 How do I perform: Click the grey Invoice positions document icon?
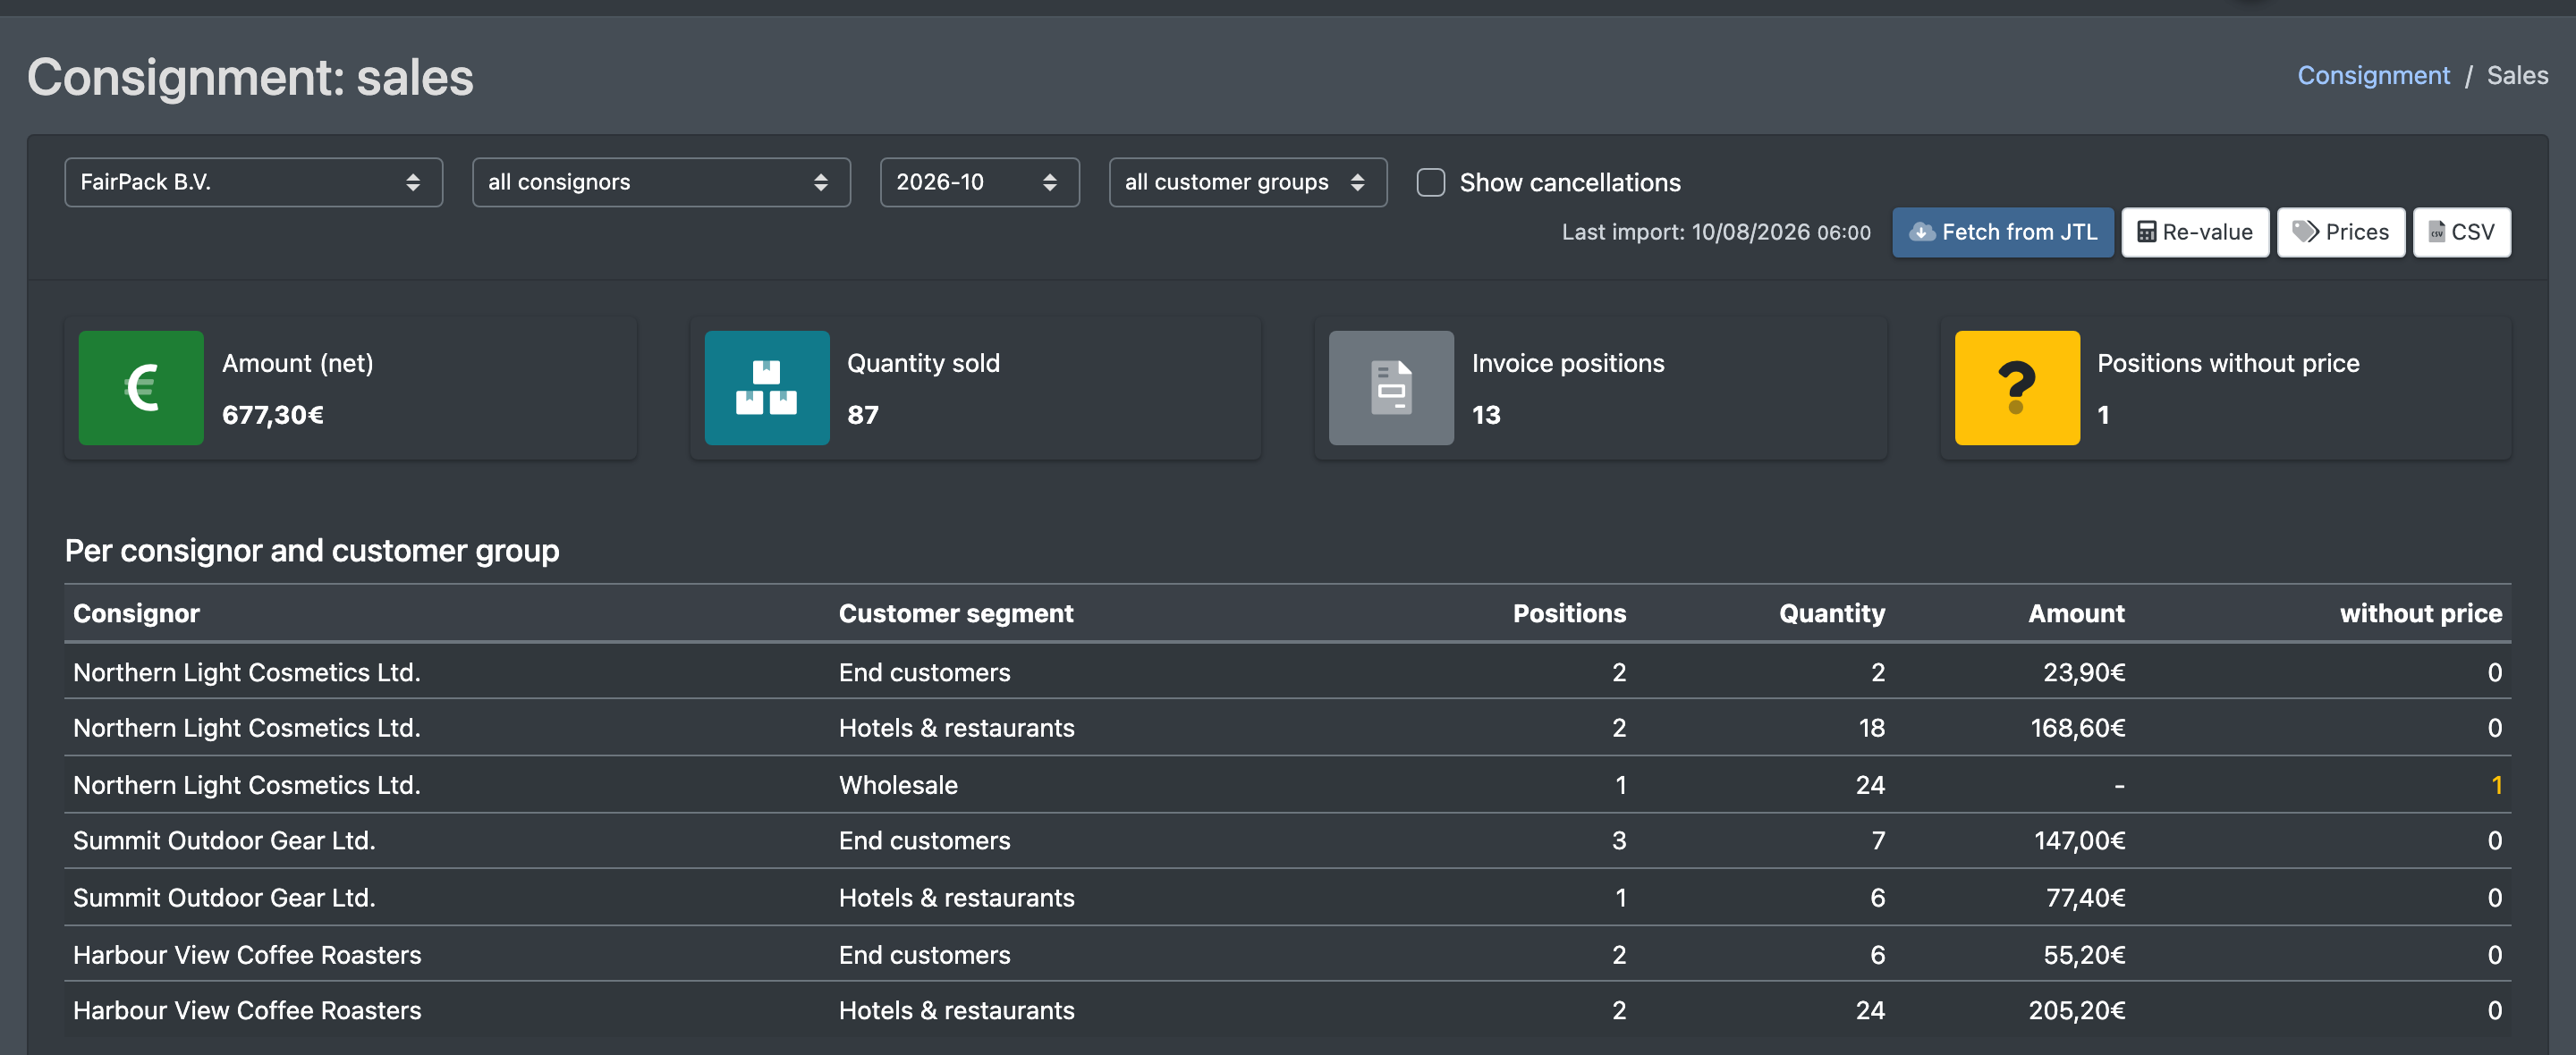pos(1391,388)
